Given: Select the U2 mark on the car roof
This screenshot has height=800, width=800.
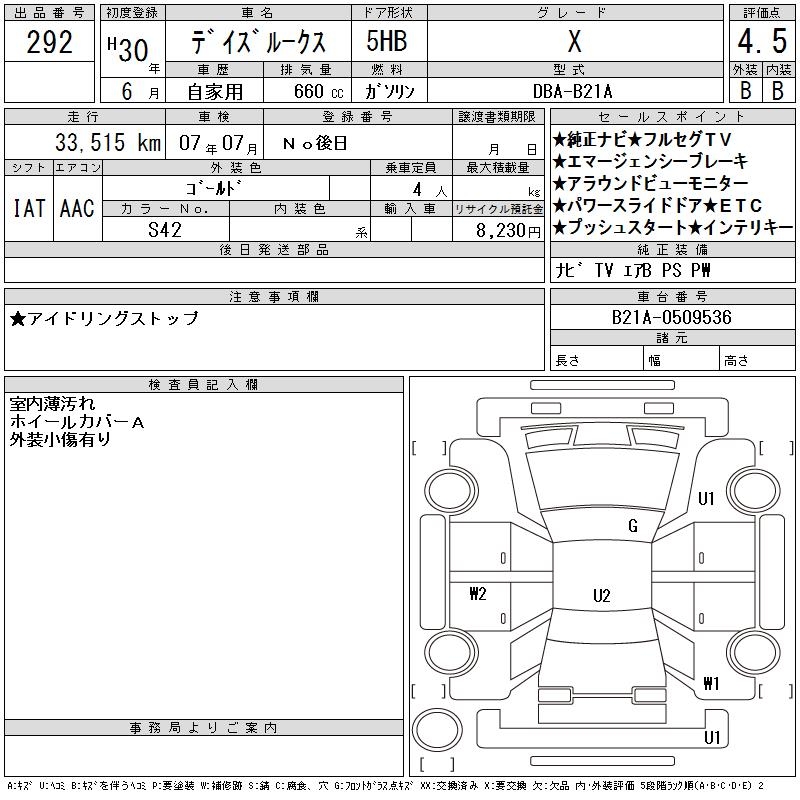Looking at the screenshot, I should (x=601, y=596).
